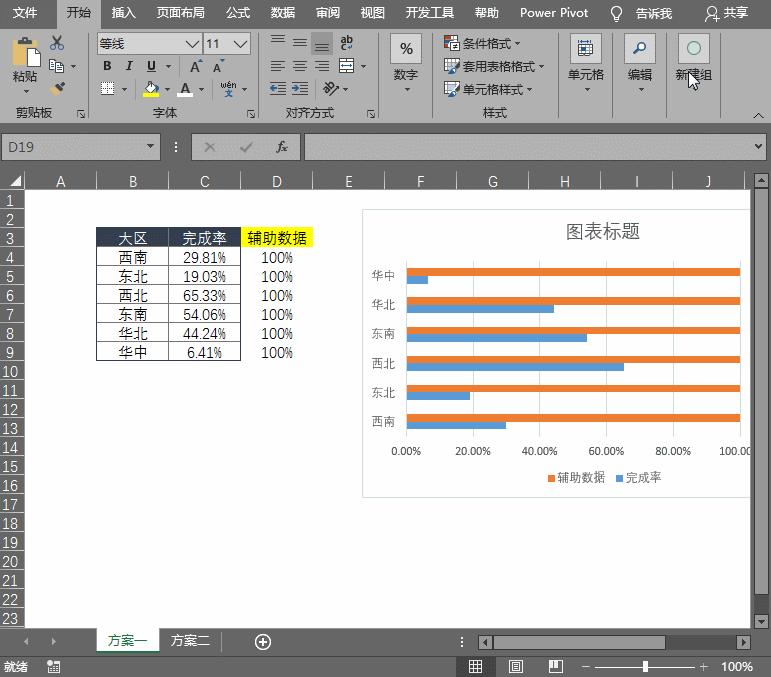Apply font color with A icon
This screenshot has height=677, width=771.
click(x=185, y=89)
